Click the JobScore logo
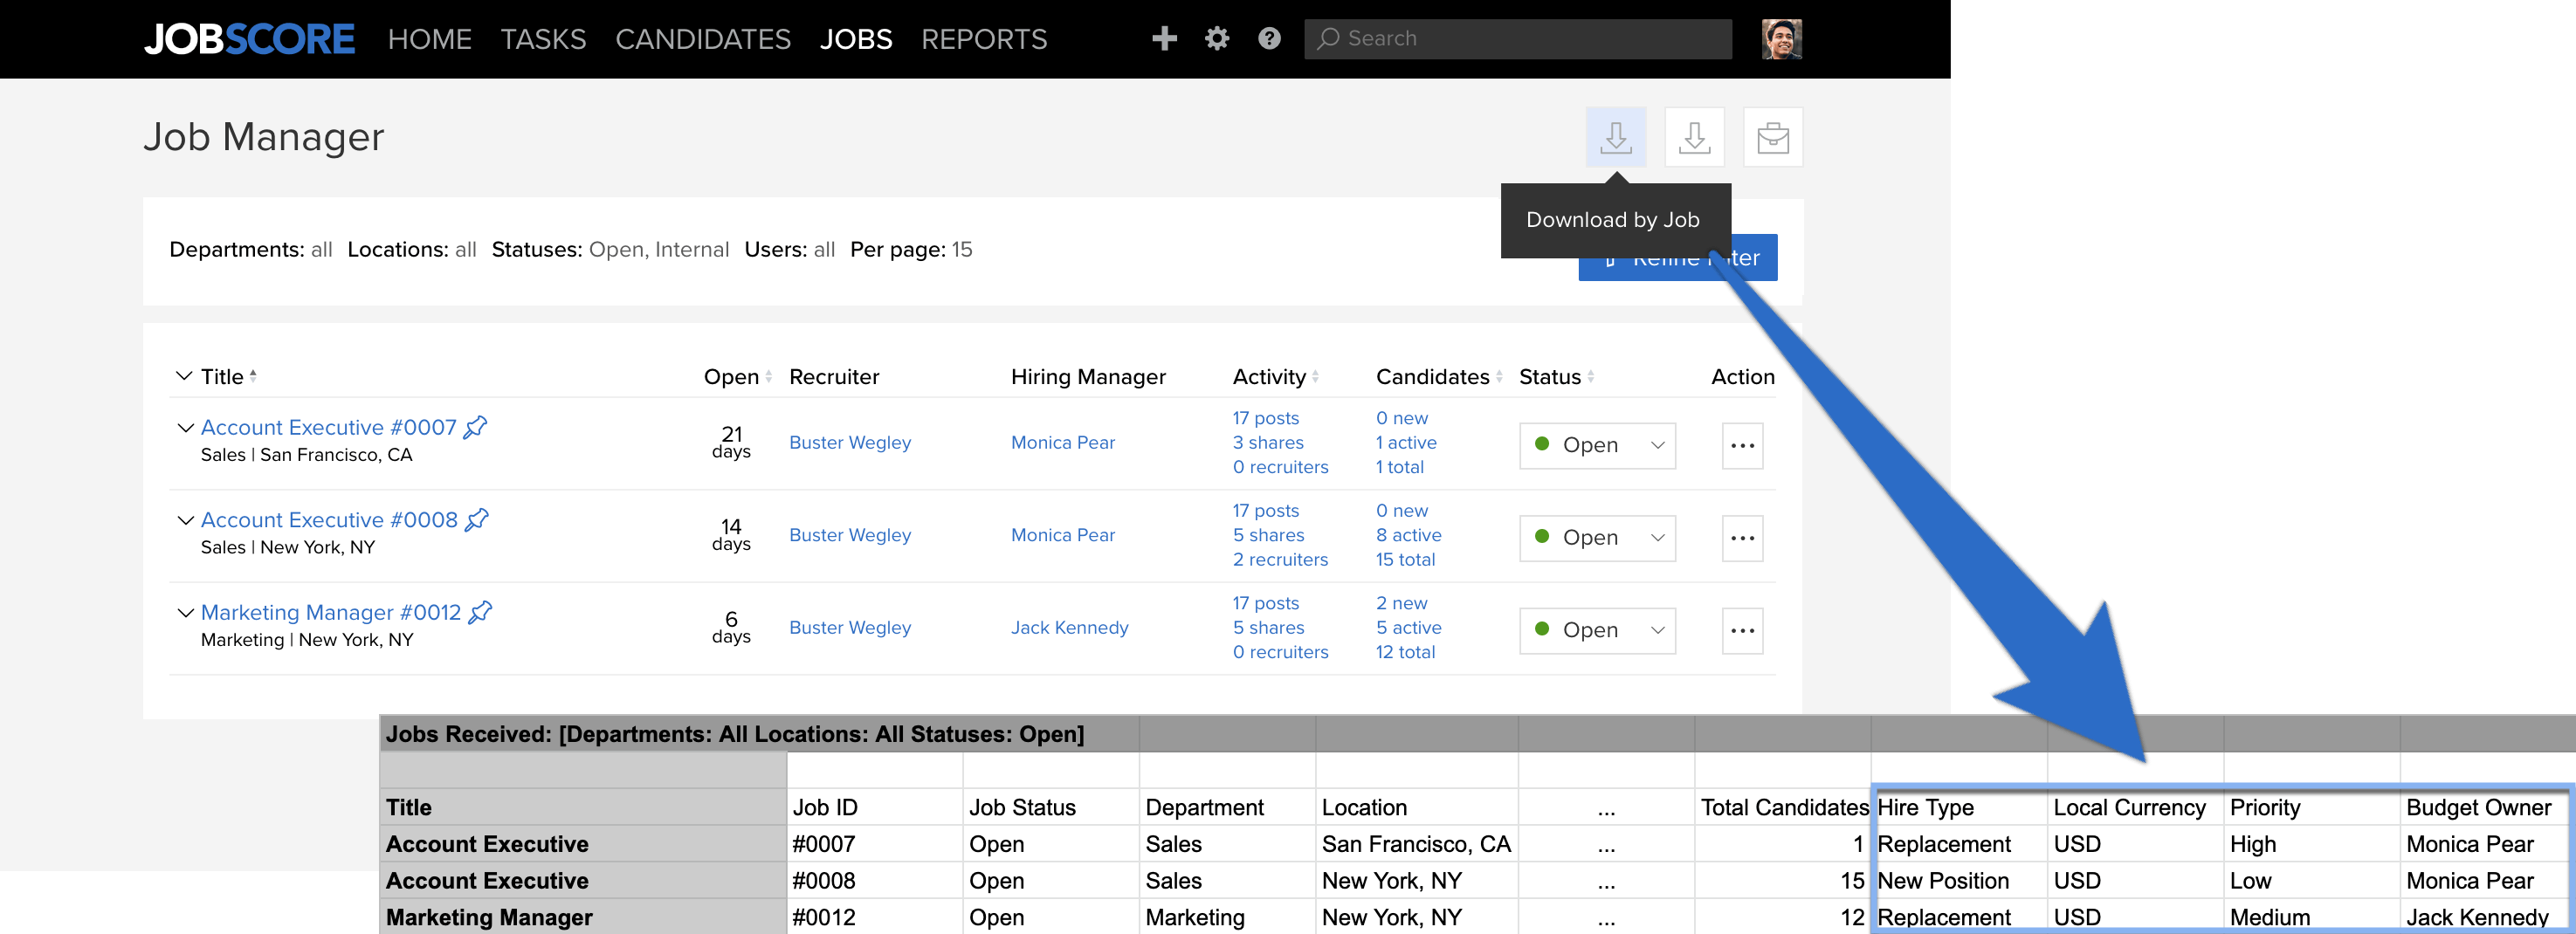 [x=249, y=39]
